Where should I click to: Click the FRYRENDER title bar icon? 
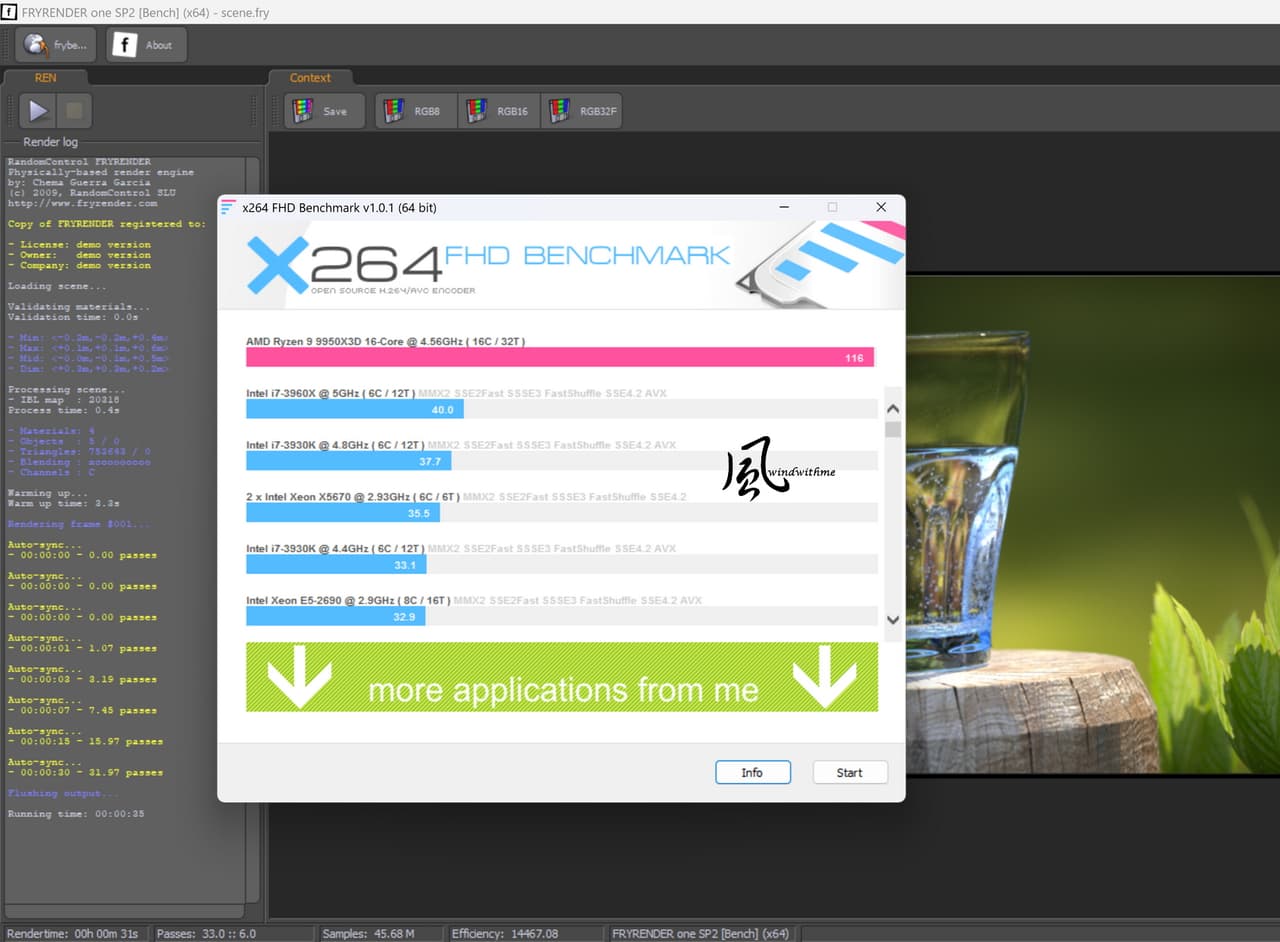point(10,12)
